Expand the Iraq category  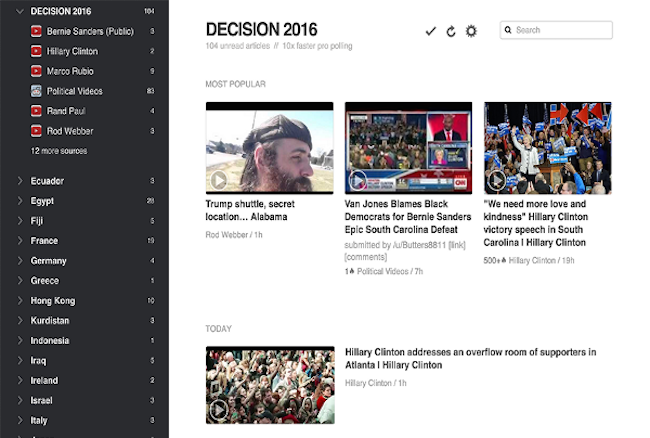[19, 360]
